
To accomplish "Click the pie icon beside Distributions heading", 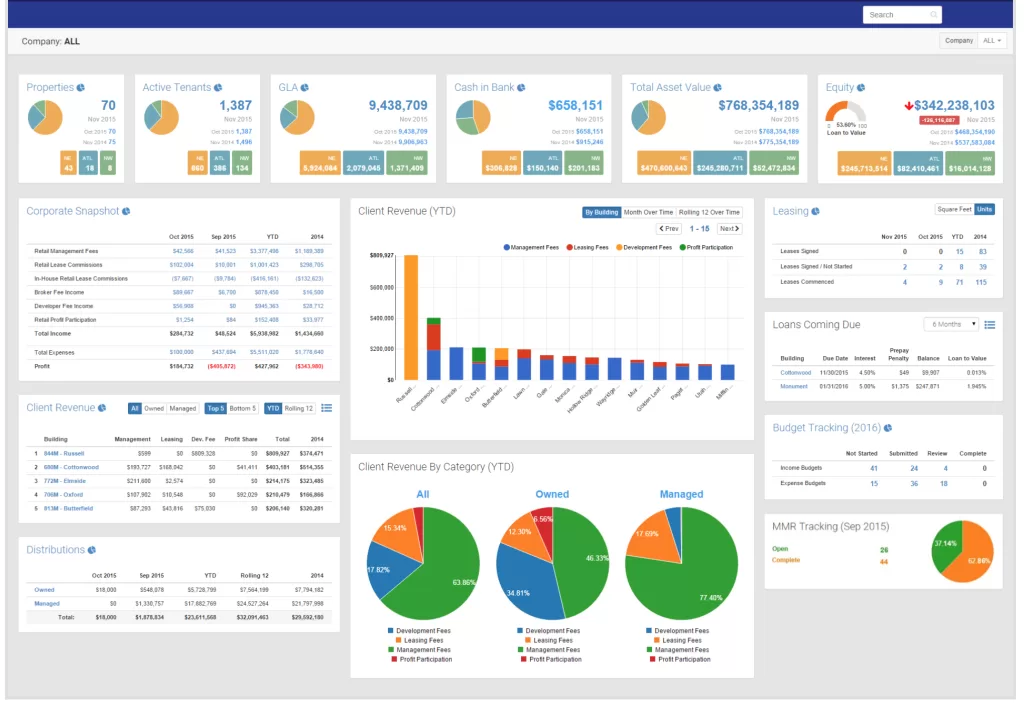I will point(92,549).
